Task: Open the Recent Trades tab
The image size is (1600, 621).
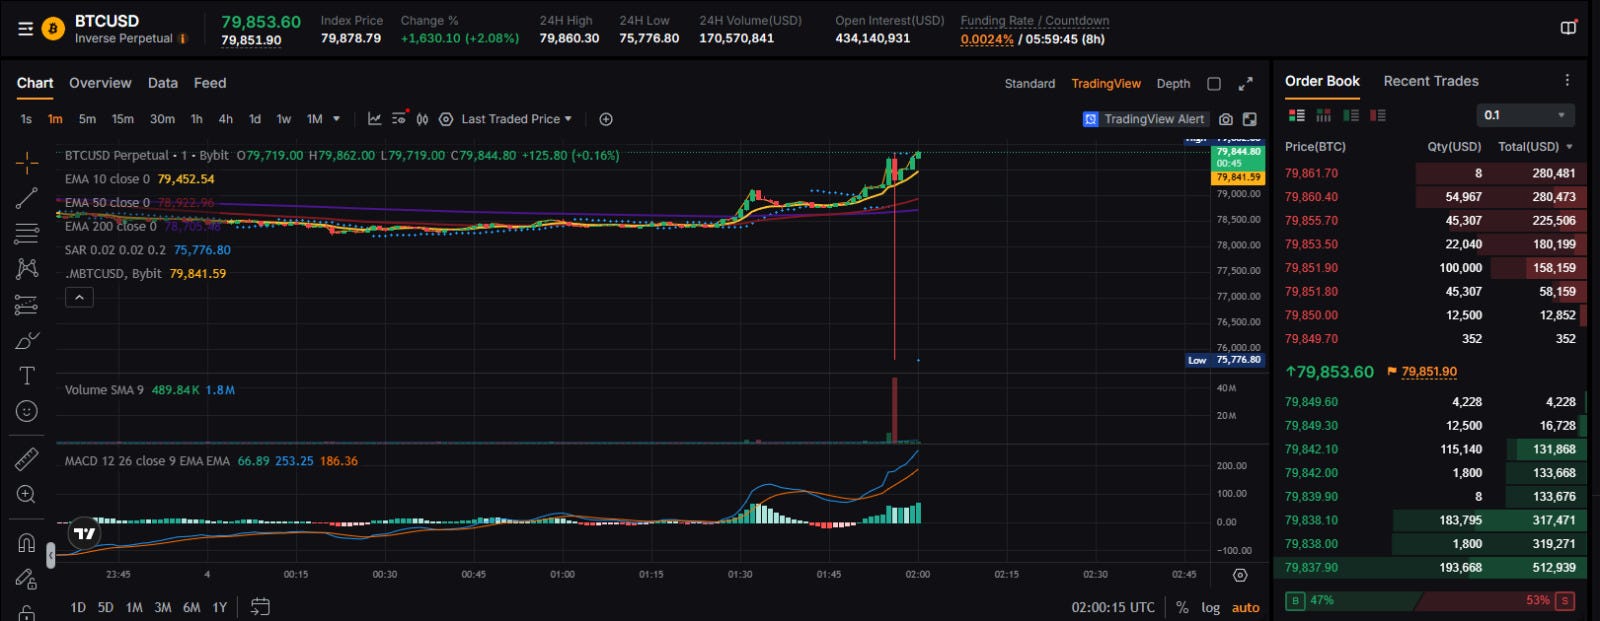Action: 1431,81
